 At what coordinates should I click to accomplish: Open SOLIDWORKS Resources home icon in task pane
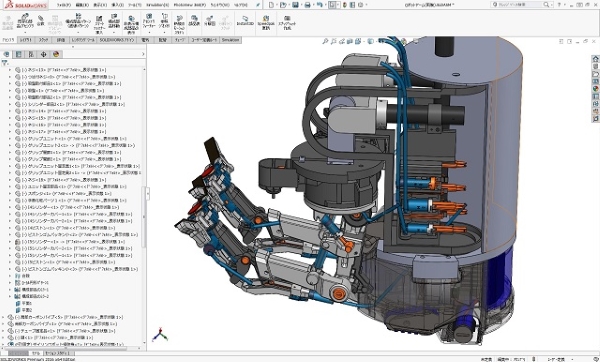coord(595,59)
